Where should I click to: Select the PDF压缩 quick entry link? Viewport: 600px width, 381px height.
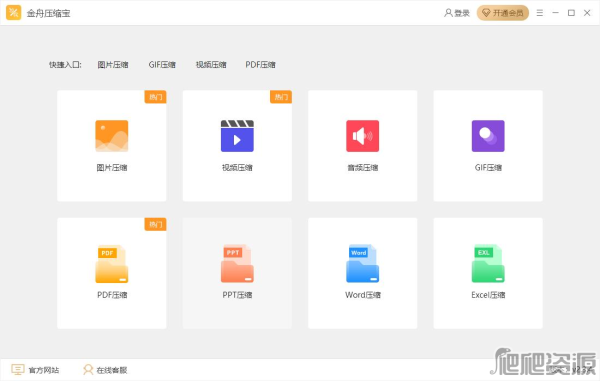pos(261,65)
